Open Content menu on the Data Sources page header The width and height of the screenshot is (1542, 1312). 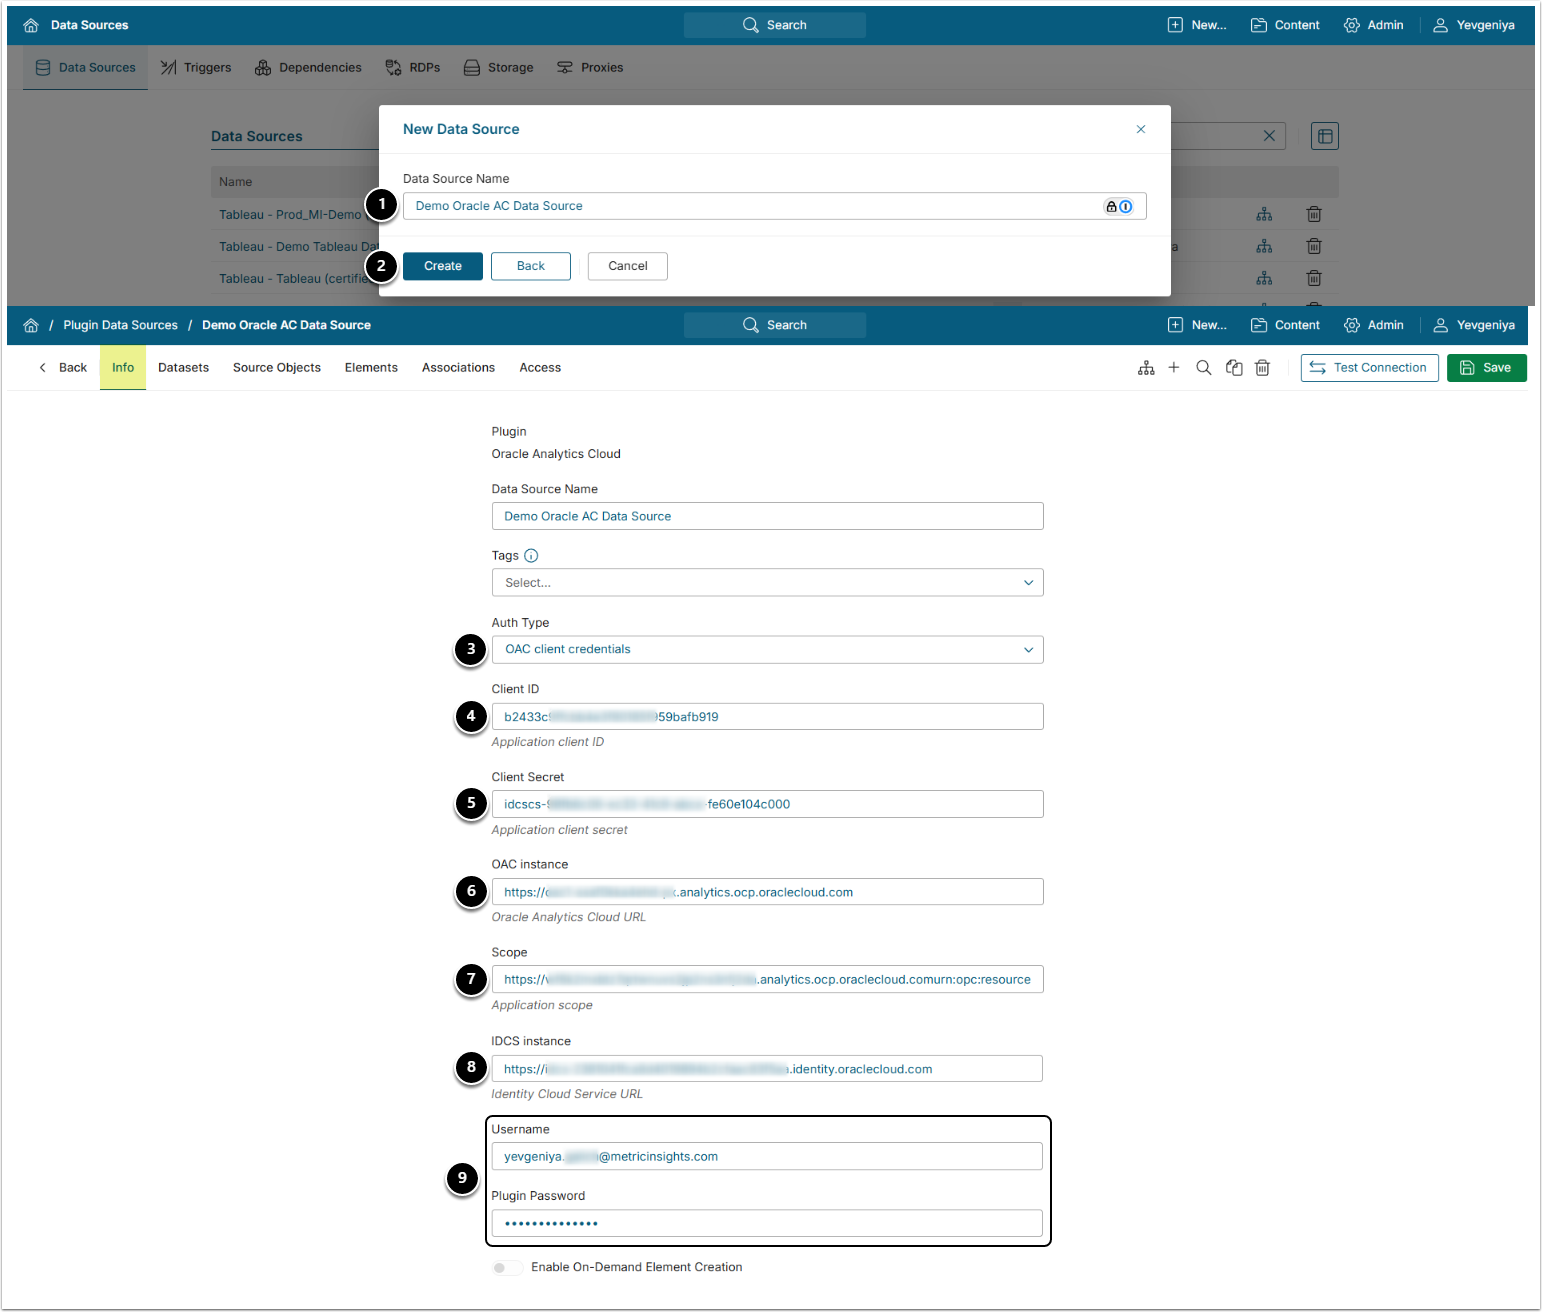(x=1285, y=25)
